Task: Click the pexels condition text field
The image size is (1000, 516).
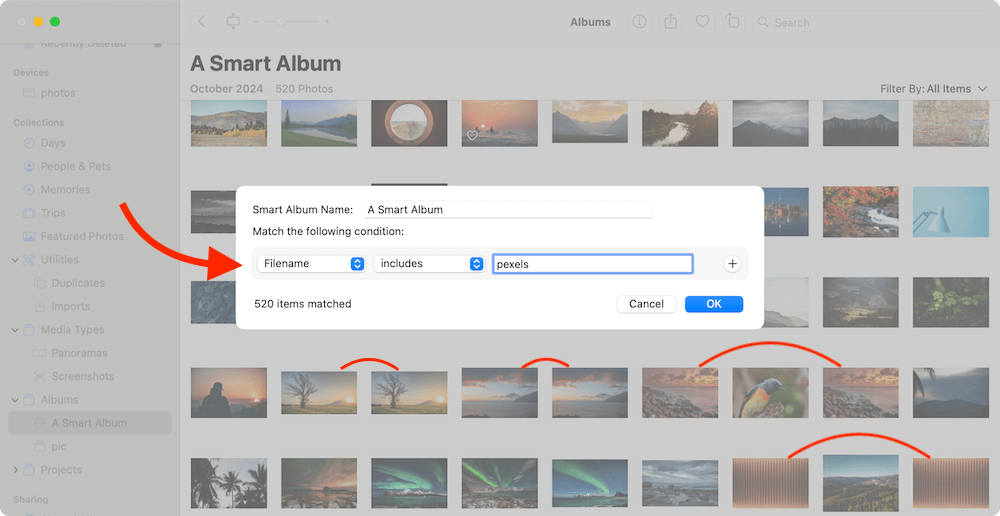Action: pyautogui.click(x=592, y=264)
